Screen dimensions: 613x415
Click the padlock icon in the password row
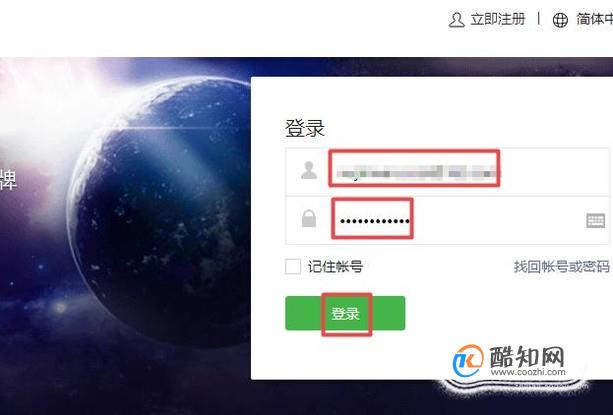pyautogui.click(x=309, y=218)
